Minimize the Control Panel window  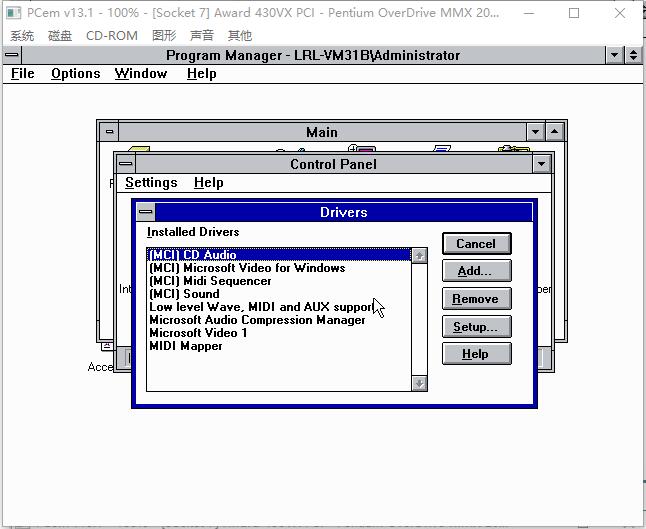[x=541, y=164]
